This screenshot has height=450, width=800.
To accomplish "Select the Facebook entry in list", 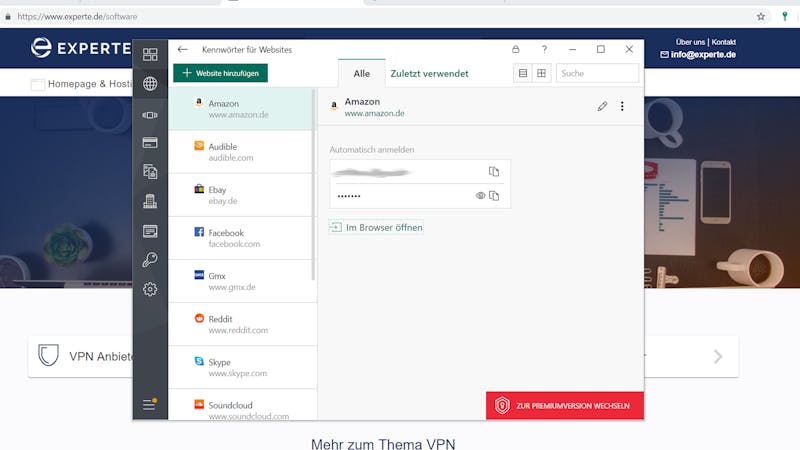I will coord(241,238).
